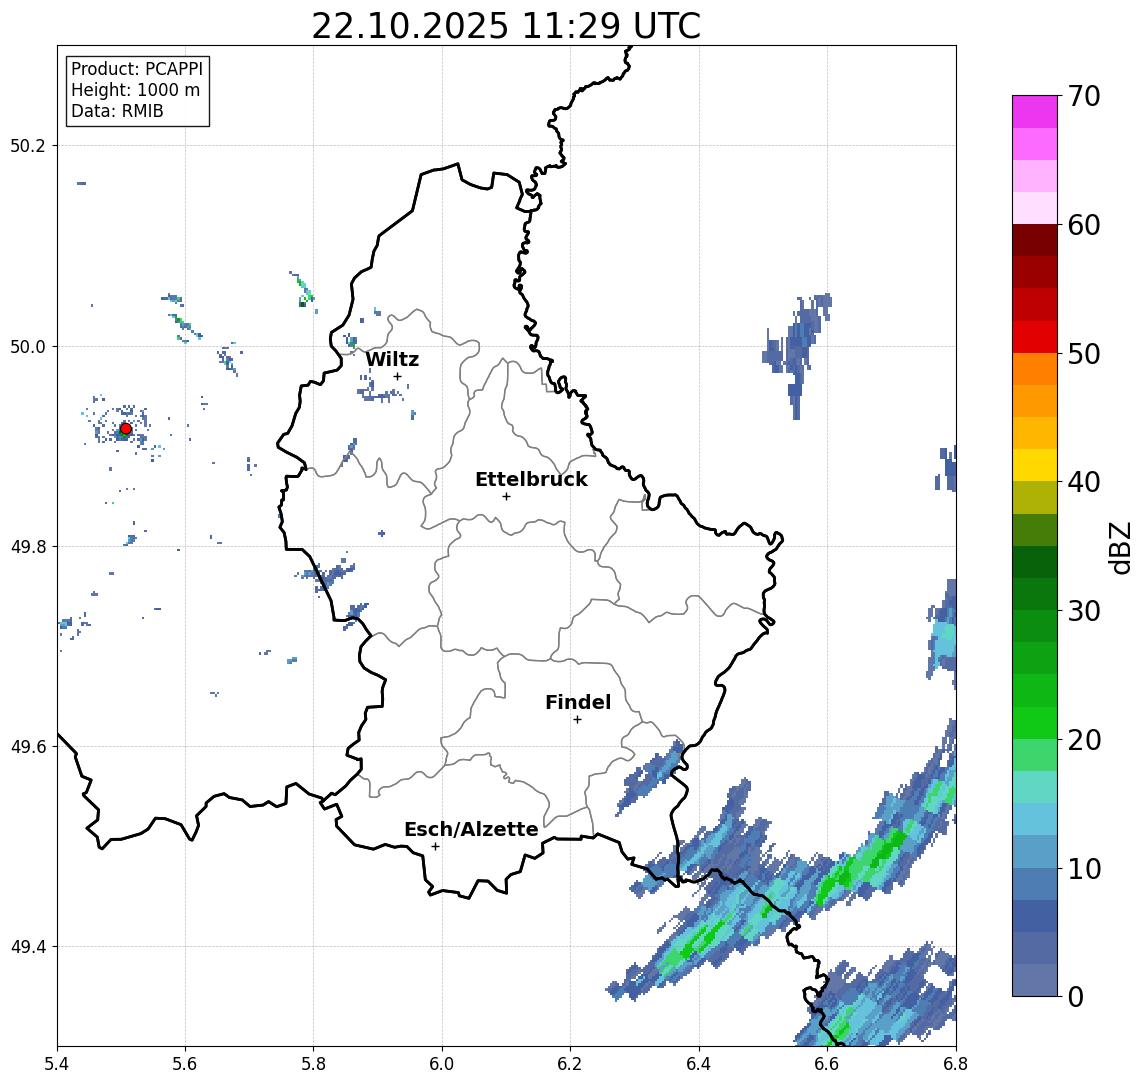
Task: Click the longitude tick label 6.8
Action: pyautogui.click(x=956, y=1064)
